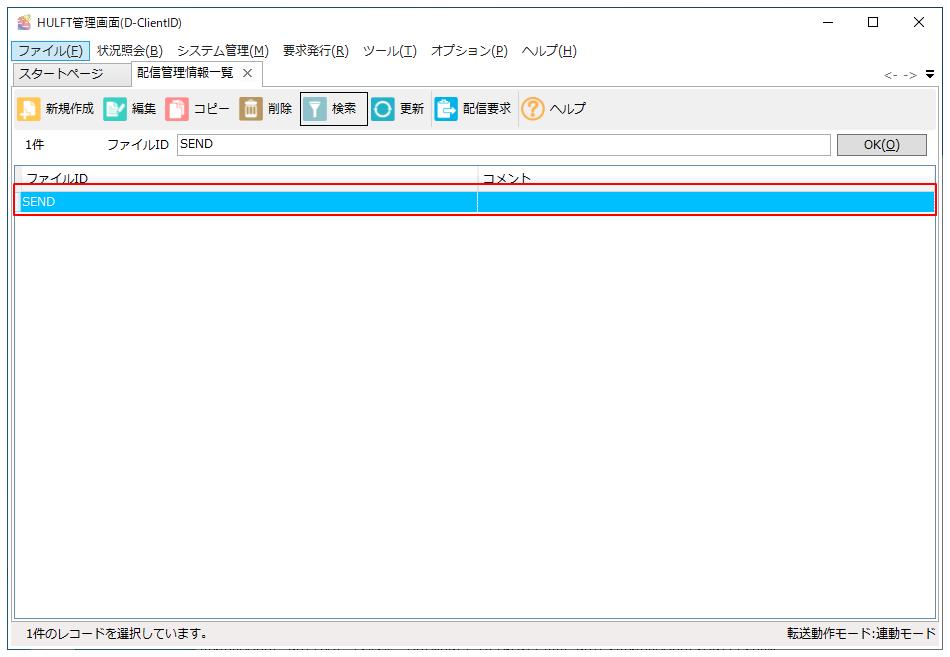The image size is (950, 657).
Task: Open the 状況照会(B) menu
Action: pos(130,51)
